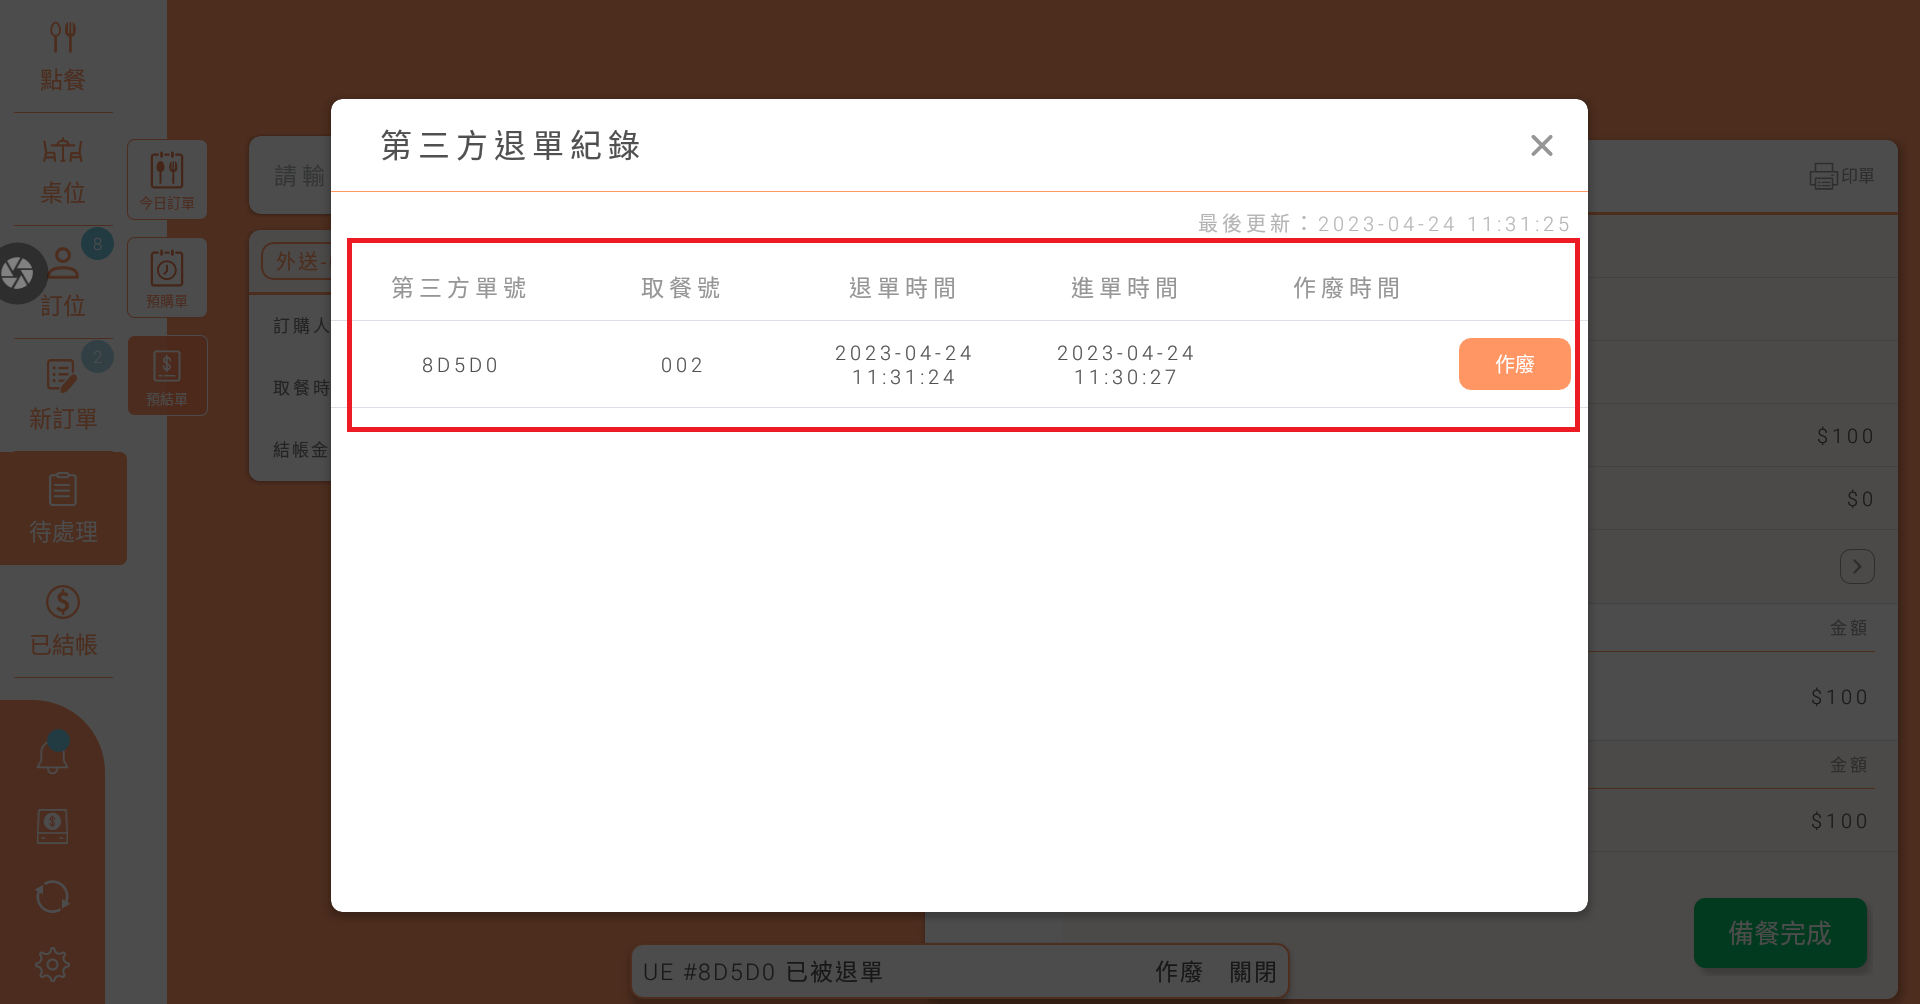Open 已結帳 paid orders
Viewport: 1920px width, 1004px height.
[63, 621]
